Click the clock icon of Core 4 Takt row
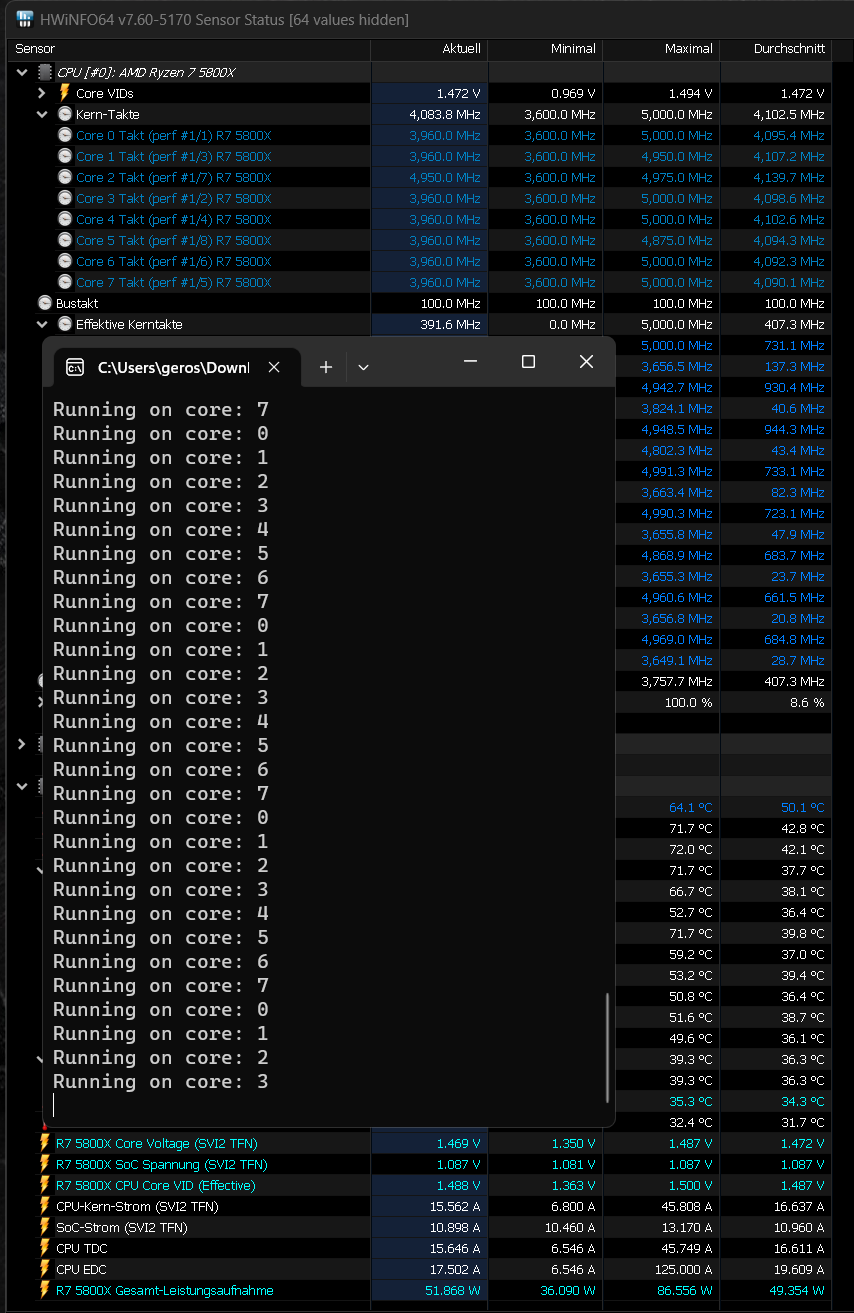 point(65,219)
